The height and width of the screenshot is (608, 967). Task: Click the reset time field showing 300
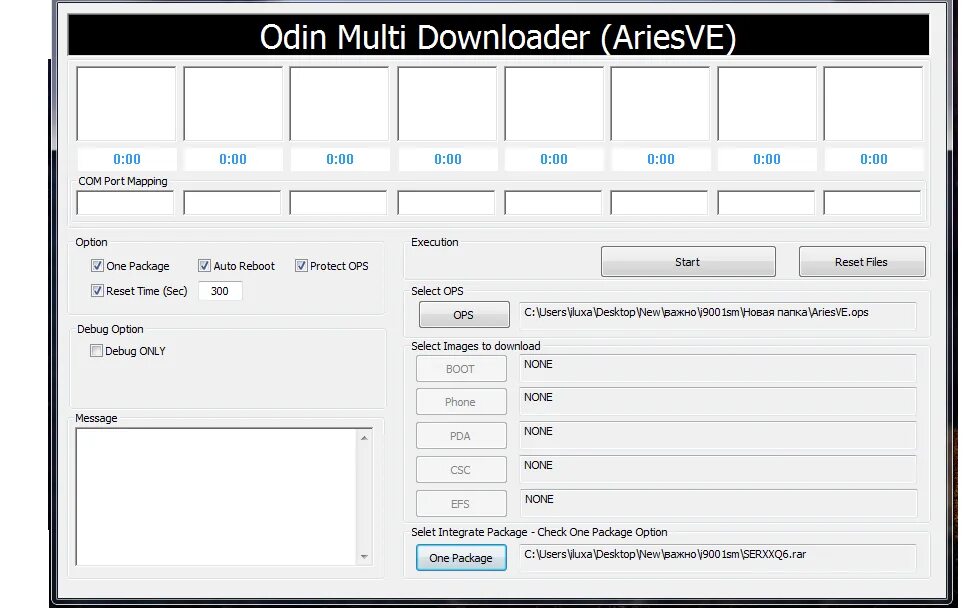[220, 291]
